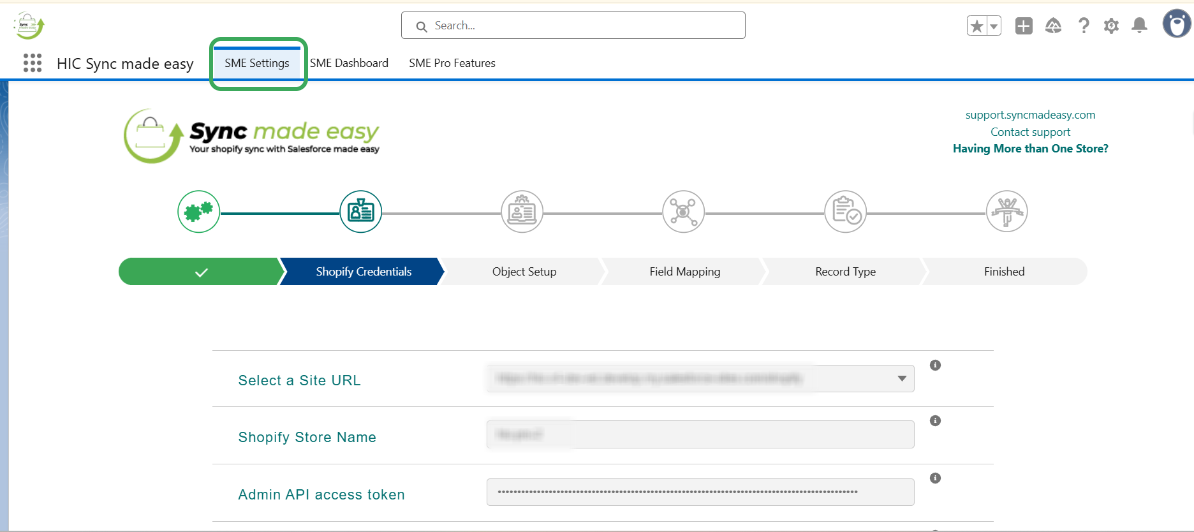The height and width of the screenshot is (532, 1194).
Task: Click the Object Setup laptop step icon
Action: pyautogui.click(x=522, y=211)
